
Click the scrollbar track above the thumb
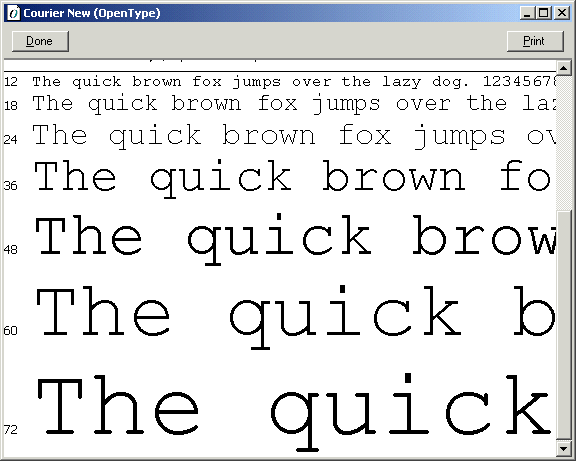(564, 142)
